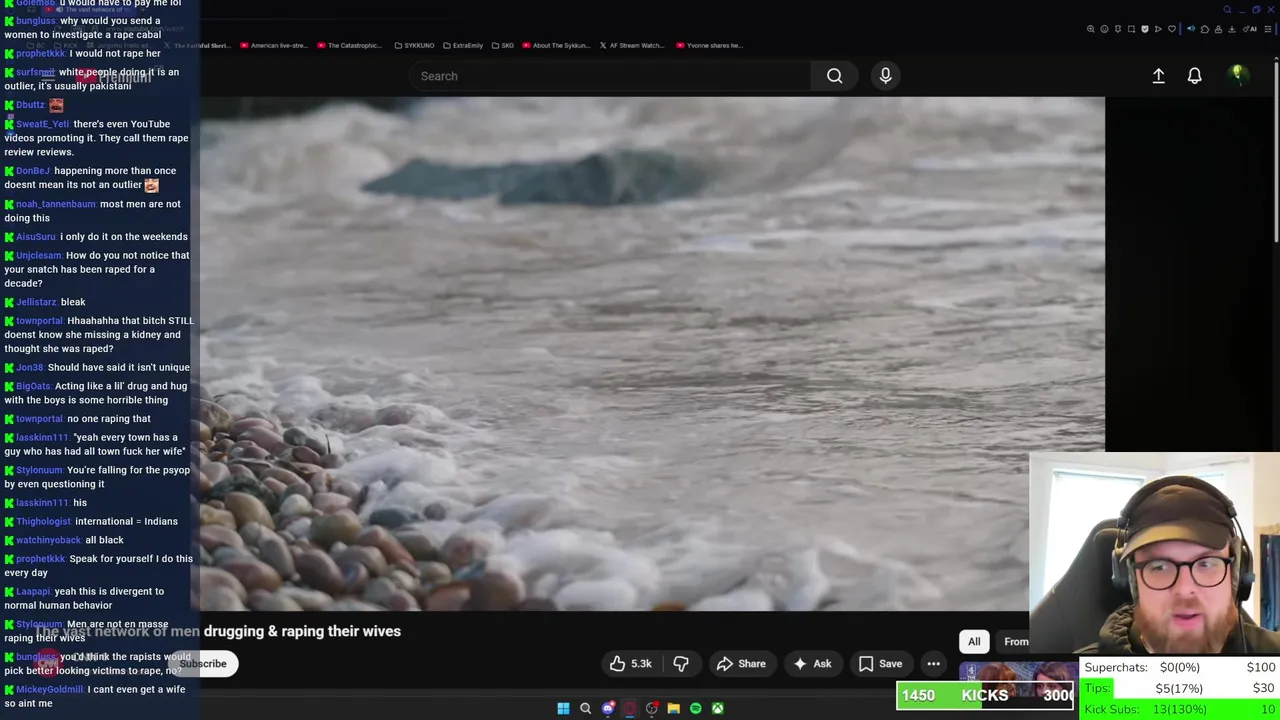Open American live-stre... bookmark
This screenshot has height=720, width=1280.
coord(272,45)
